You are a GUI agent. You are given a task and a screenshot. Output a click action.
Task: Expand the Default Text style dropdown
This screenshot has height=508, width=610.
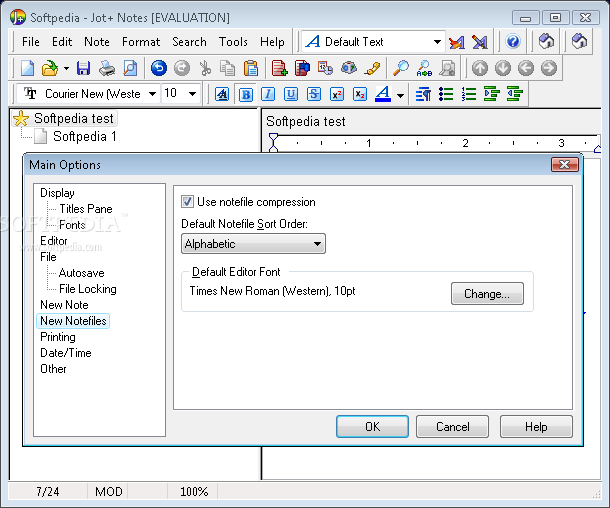click(x=437, y=42)
